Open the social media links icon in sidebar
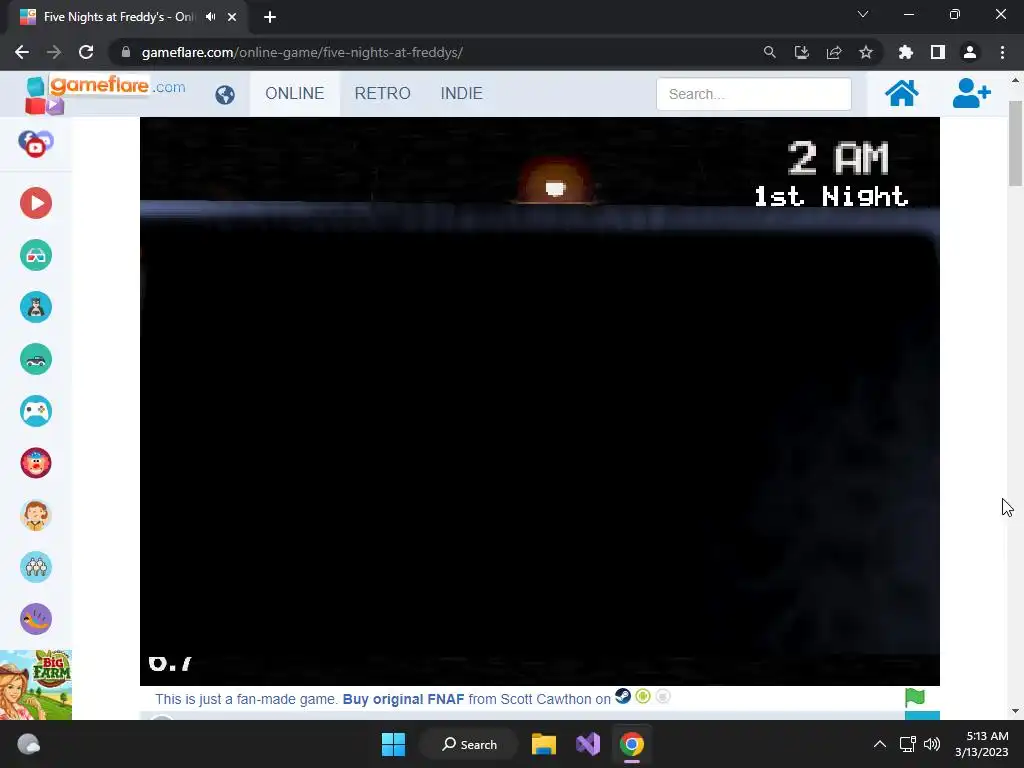 [35, 143]
